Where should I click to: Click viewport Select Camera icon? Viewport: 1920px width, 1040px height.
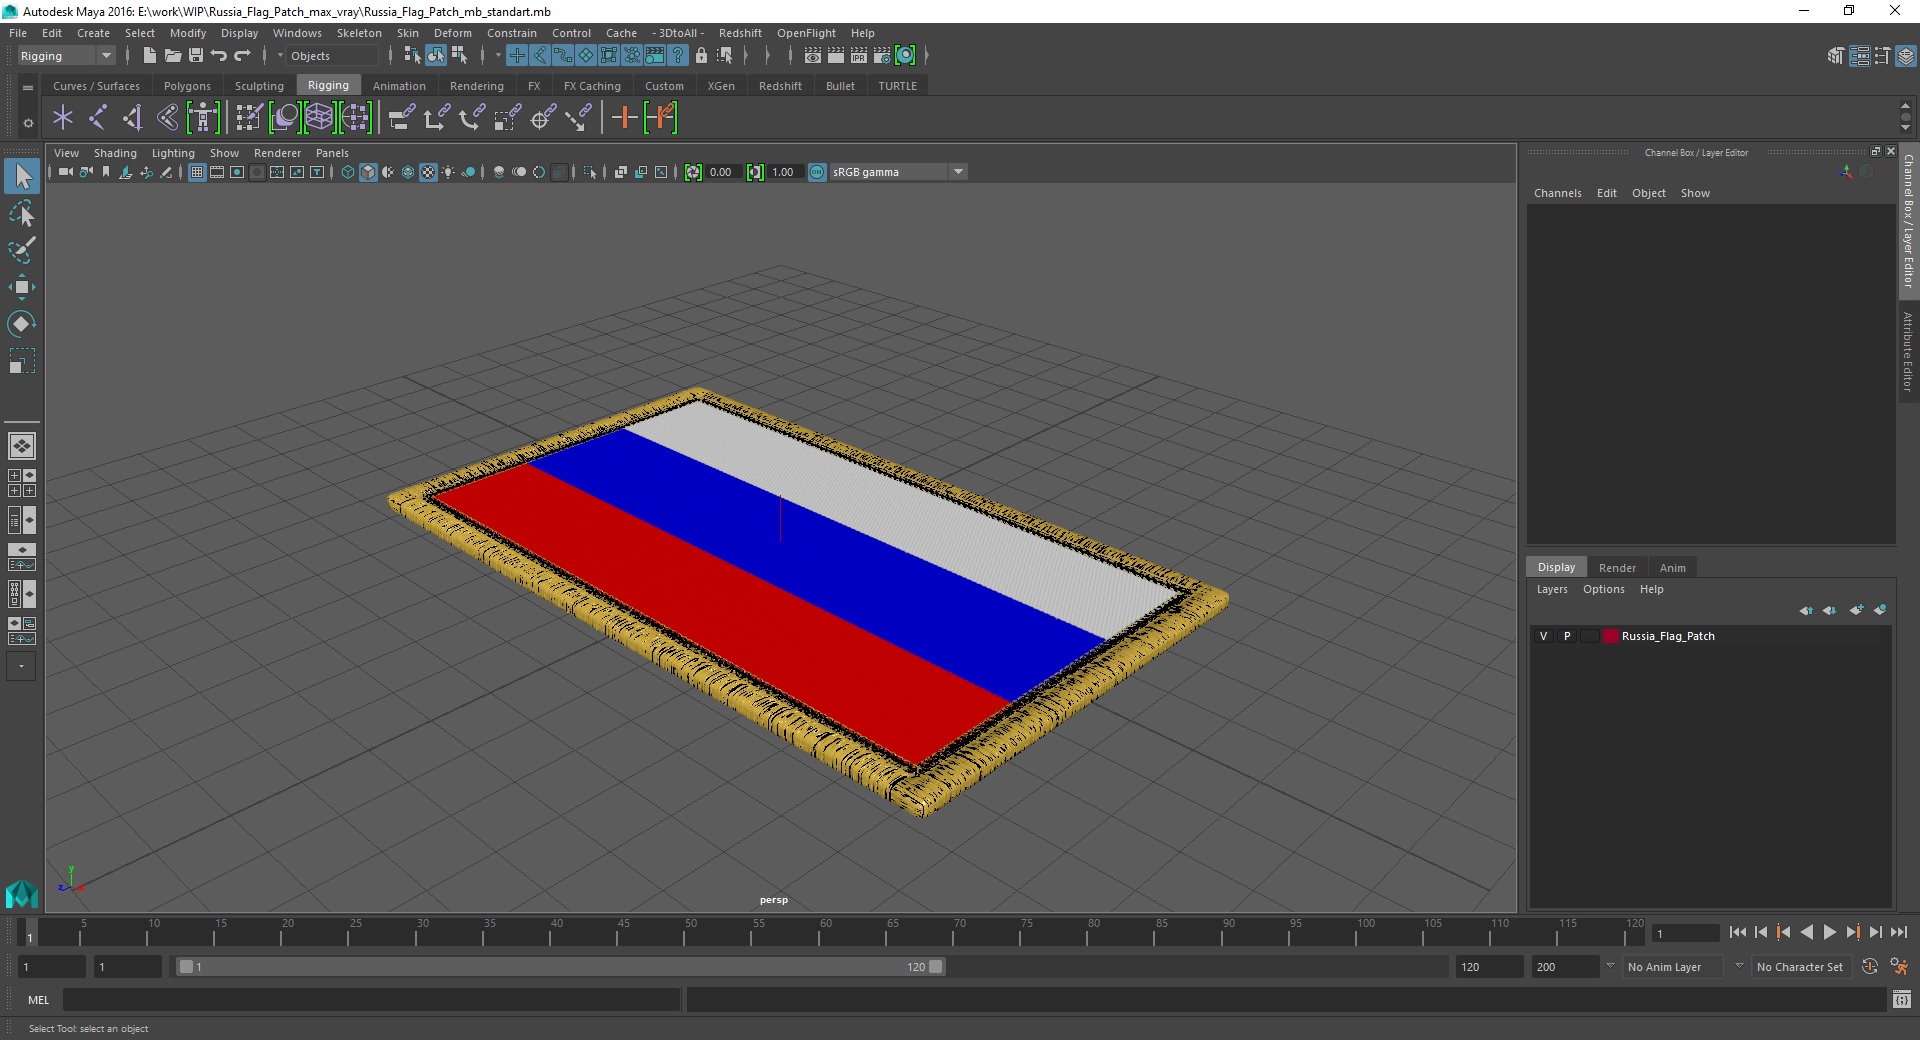tap(65, 172)
